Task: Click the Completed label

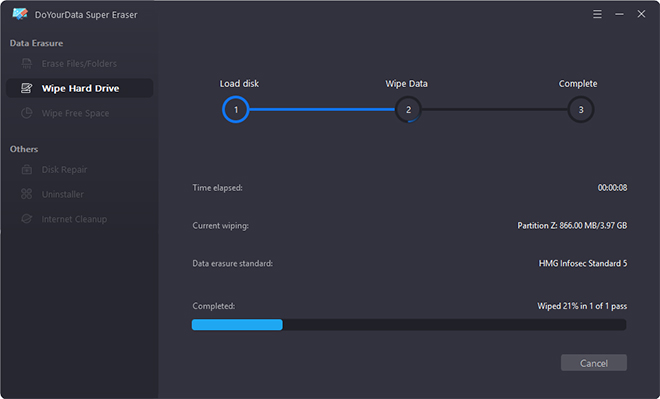Action: [214, 306]
